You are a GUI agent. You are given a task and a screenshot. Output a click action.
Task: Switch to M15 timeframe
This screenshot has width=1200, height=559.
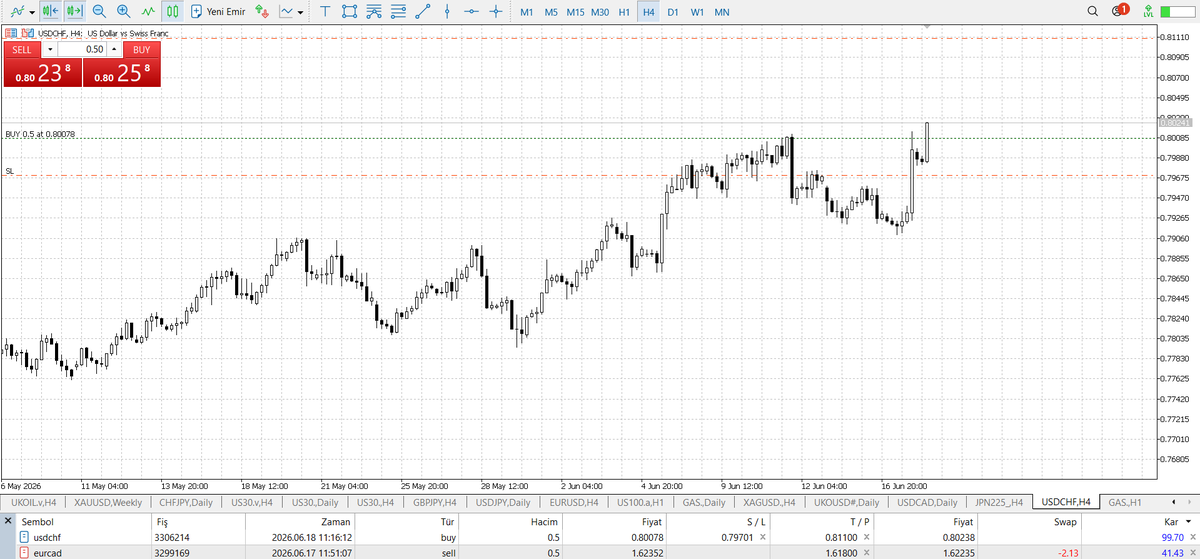point(575,12)
